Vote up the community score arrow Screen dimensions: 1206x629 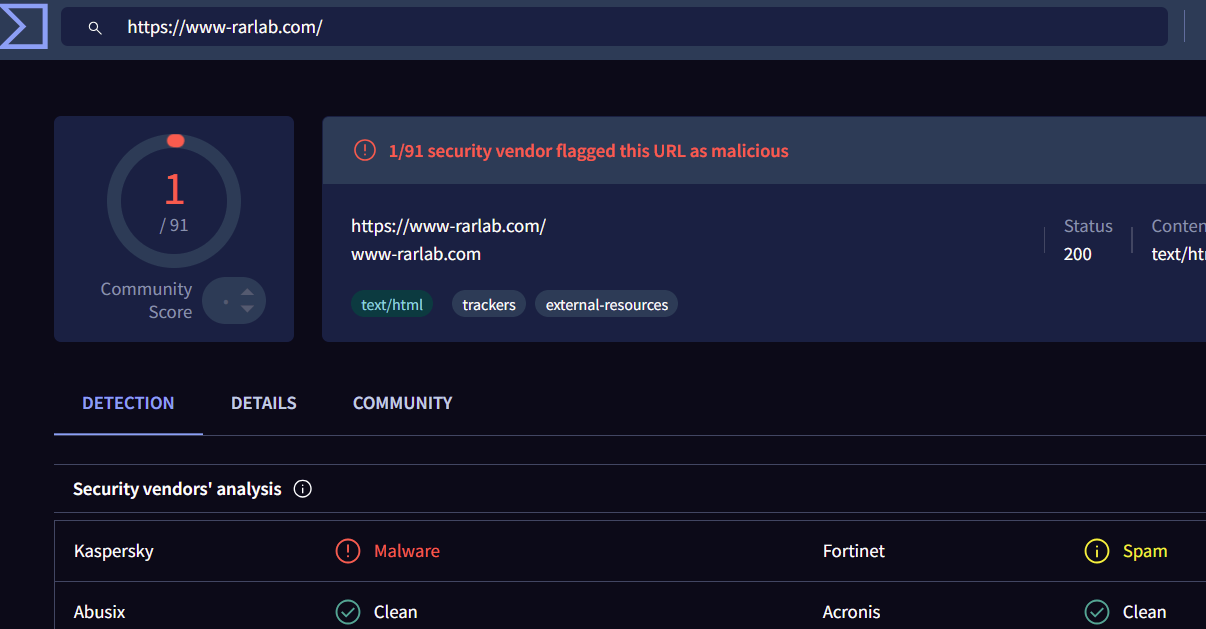tap(247, 292)
